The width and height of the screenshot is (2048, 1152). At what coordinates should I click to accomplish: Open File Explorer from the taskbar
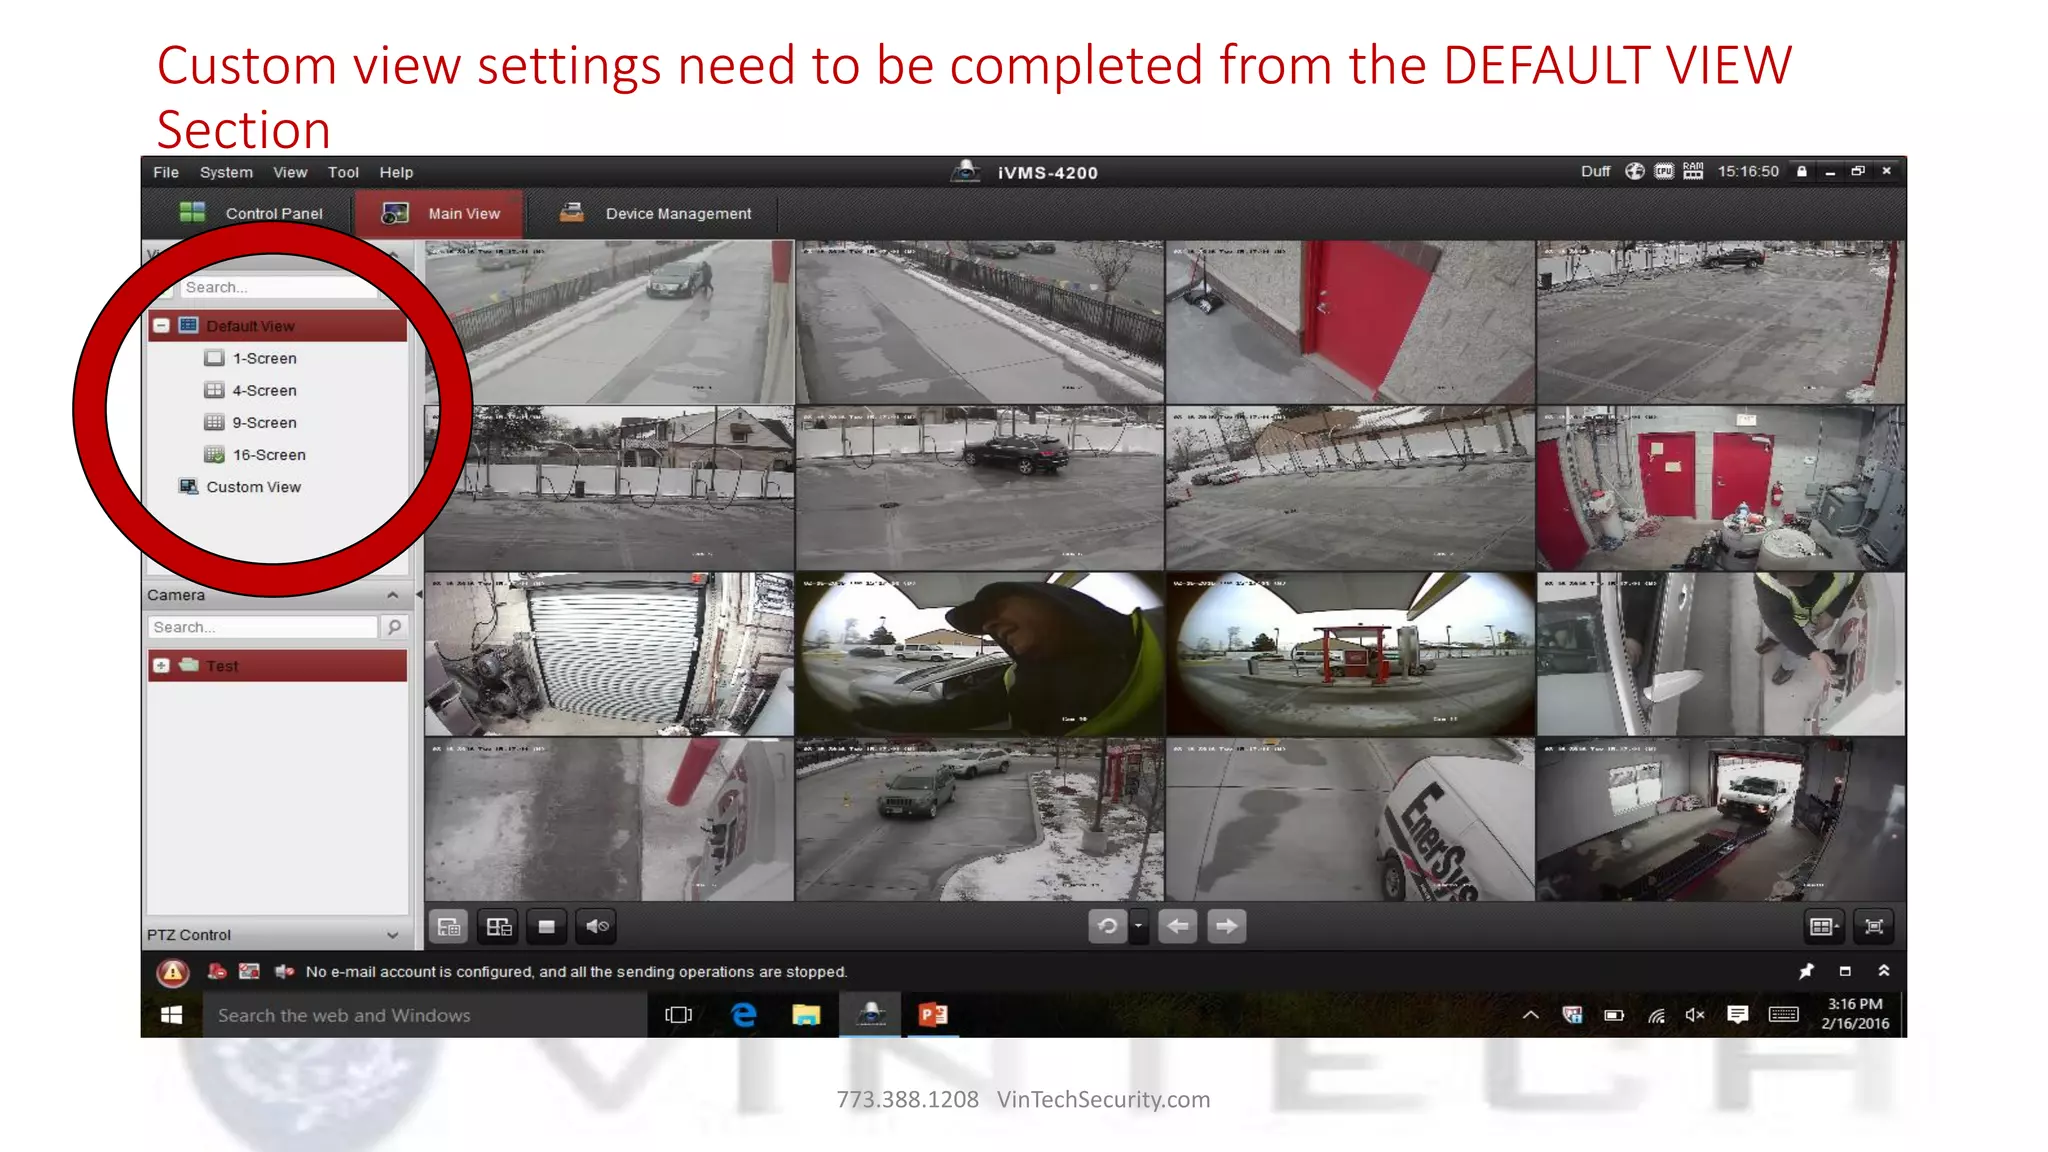click(806, 1015)
